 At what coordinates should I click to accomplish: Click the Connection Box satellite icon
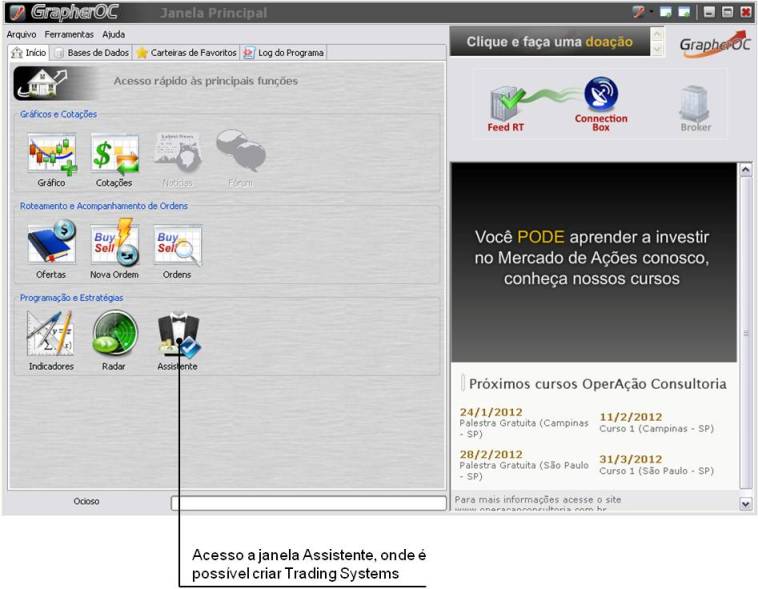[x=601, y=93]
